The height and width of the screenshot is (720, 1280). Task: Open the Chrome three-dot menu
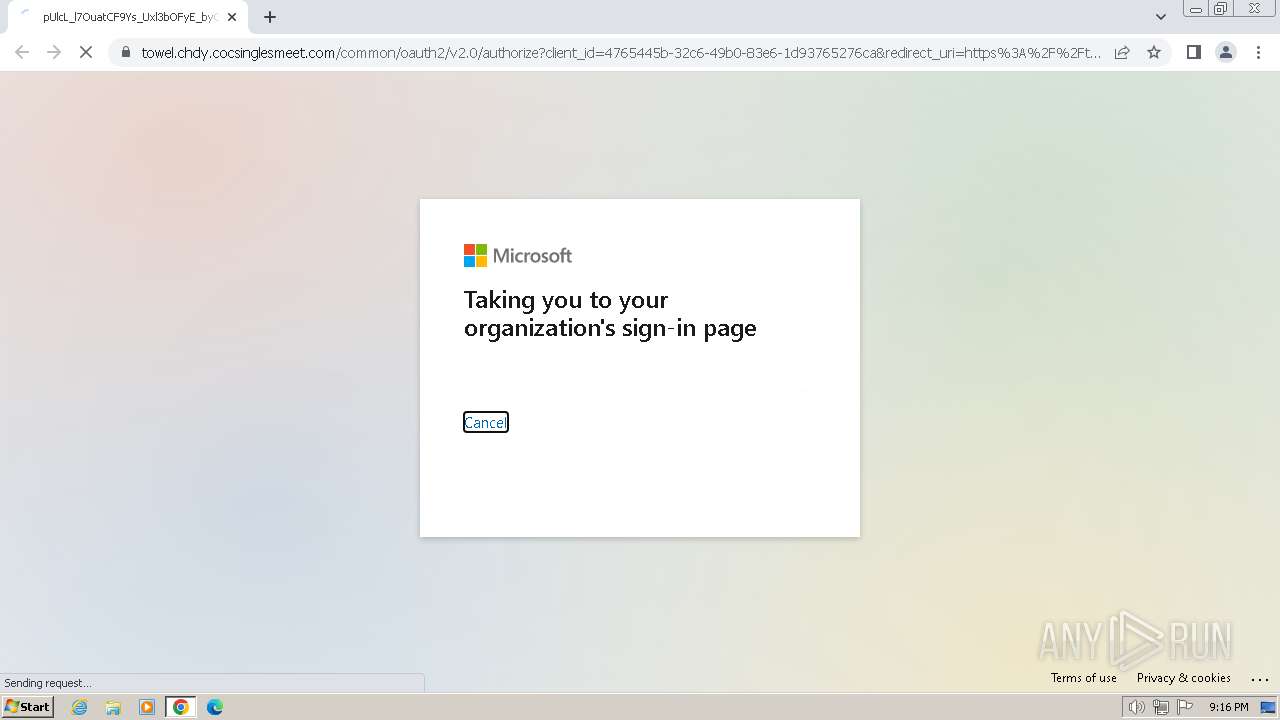pos(1258,52)
